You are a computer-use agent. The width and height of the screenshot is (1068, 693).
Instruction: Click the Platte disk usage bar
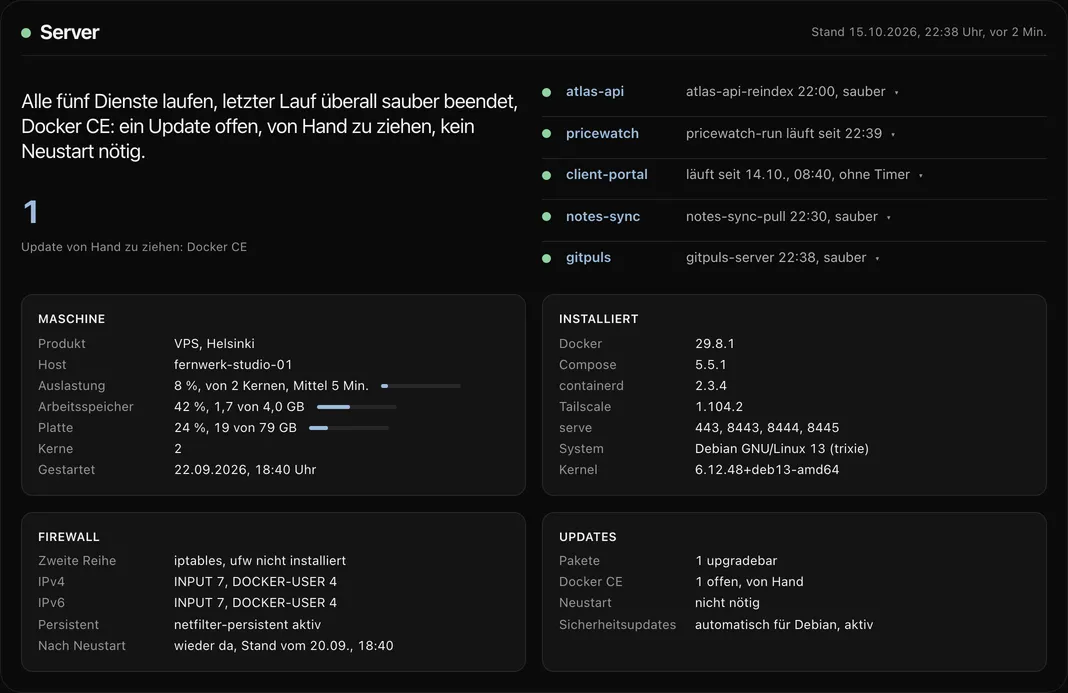click(x=349, y=428)
